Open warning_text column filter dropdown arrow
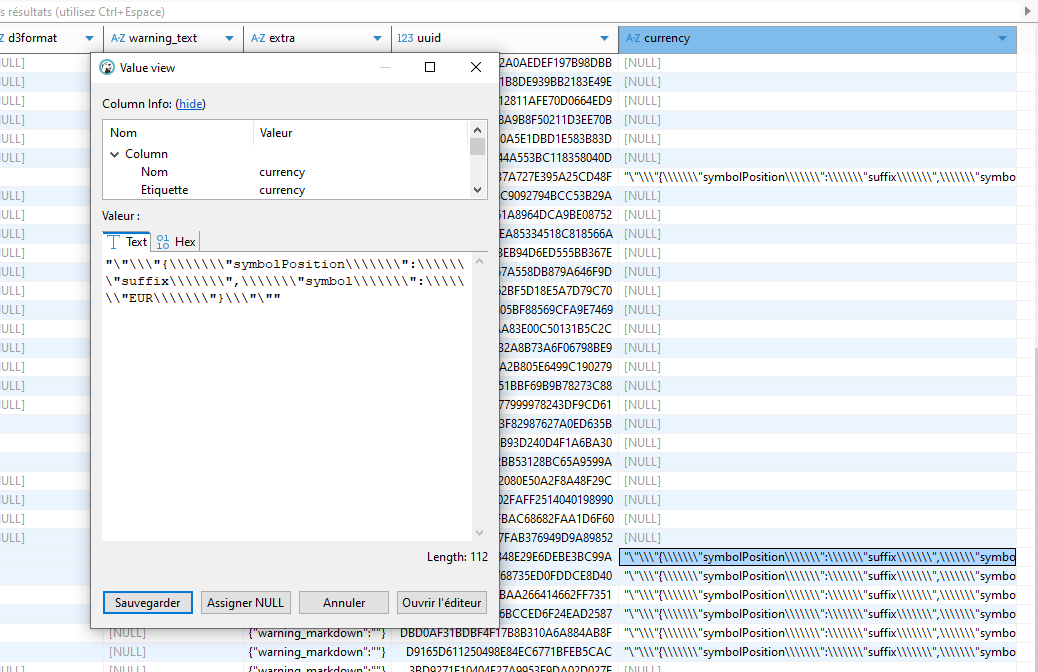 [229, 38]
